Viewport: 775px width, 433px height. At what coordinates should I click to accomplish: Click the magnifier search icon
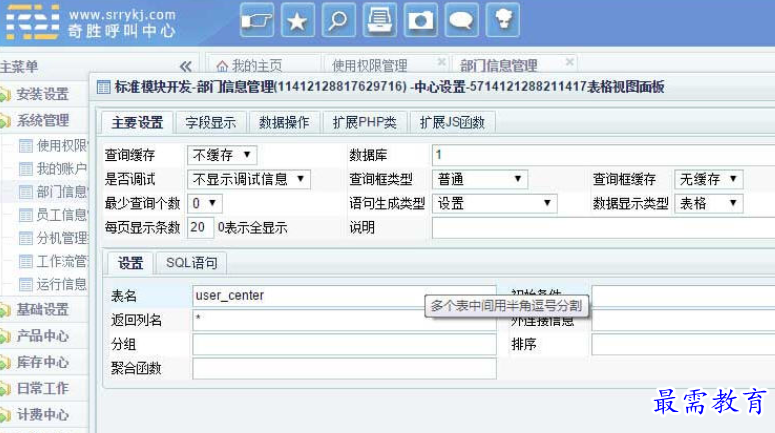(339, 20)
